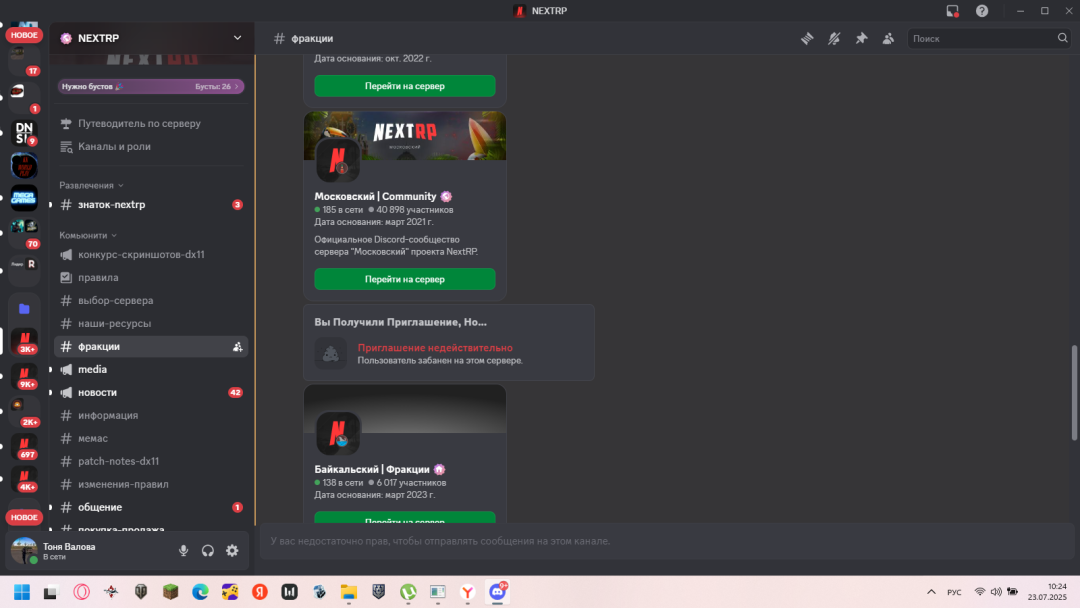Toggle microphone mute in the user panel
This screenshot has height=608, width=1080.
click(x=183, y=550)
